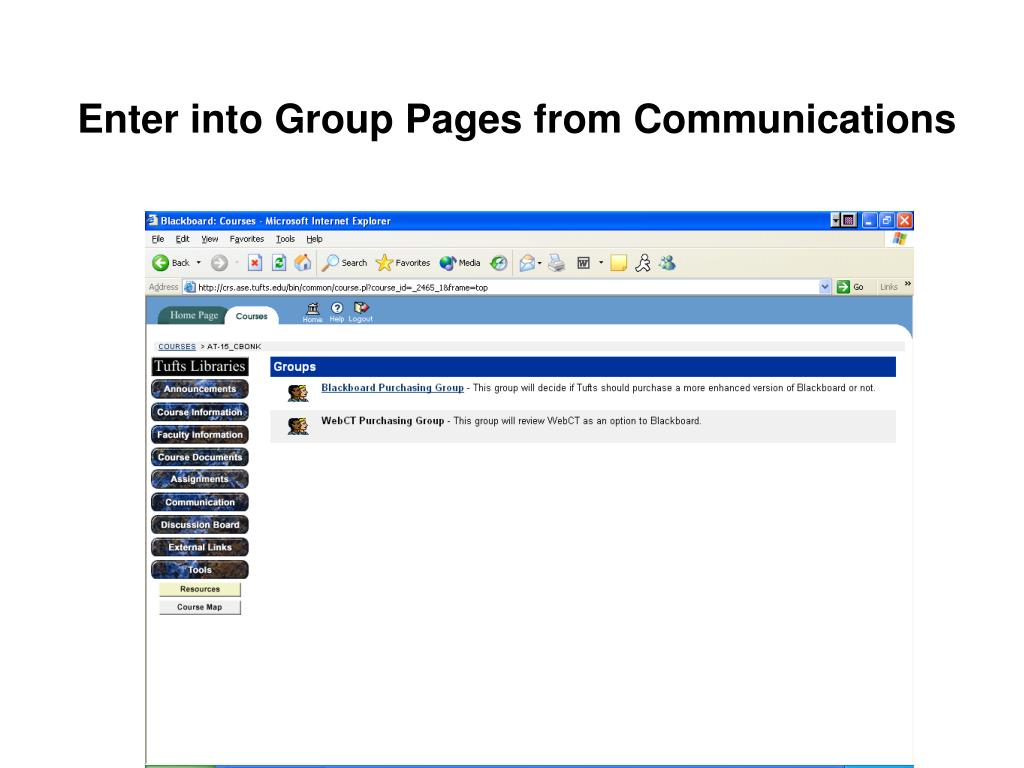Open the browser Home house icon

[x=302, y=263]
